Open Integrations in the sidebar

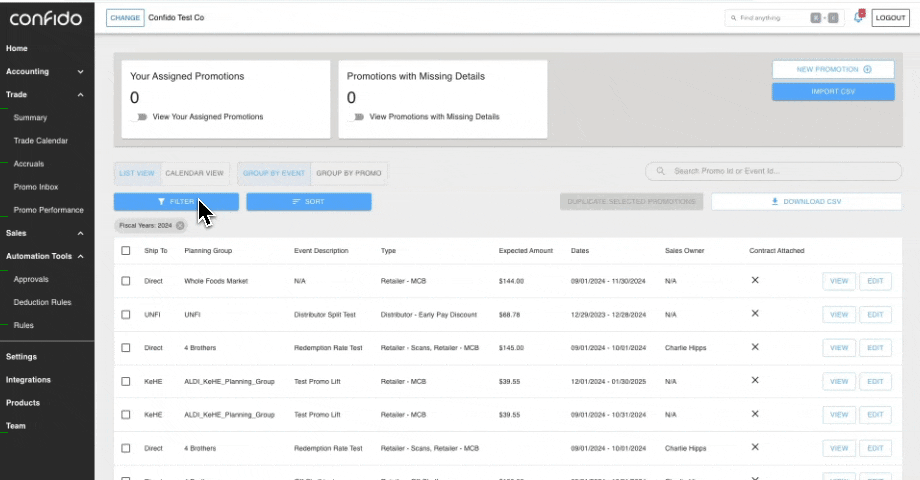click(x=28, y=380)
